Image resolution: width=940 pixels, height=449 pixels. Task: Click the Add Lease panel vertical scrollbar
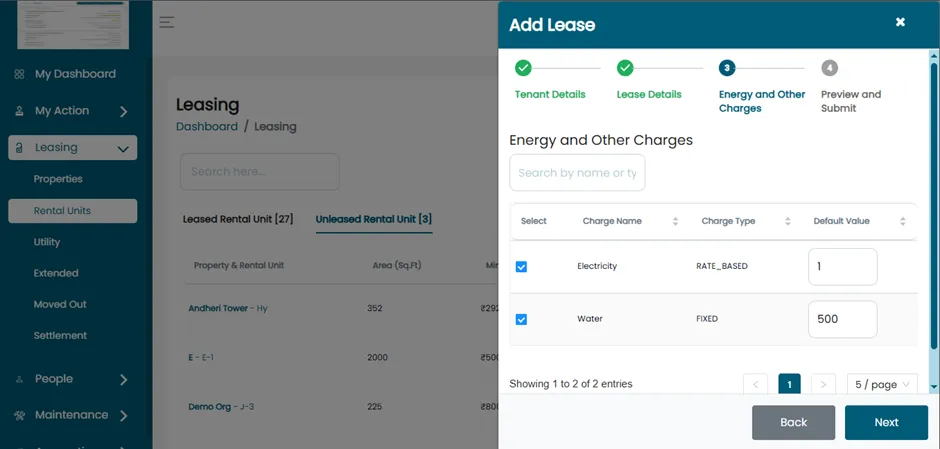[933, 204]
